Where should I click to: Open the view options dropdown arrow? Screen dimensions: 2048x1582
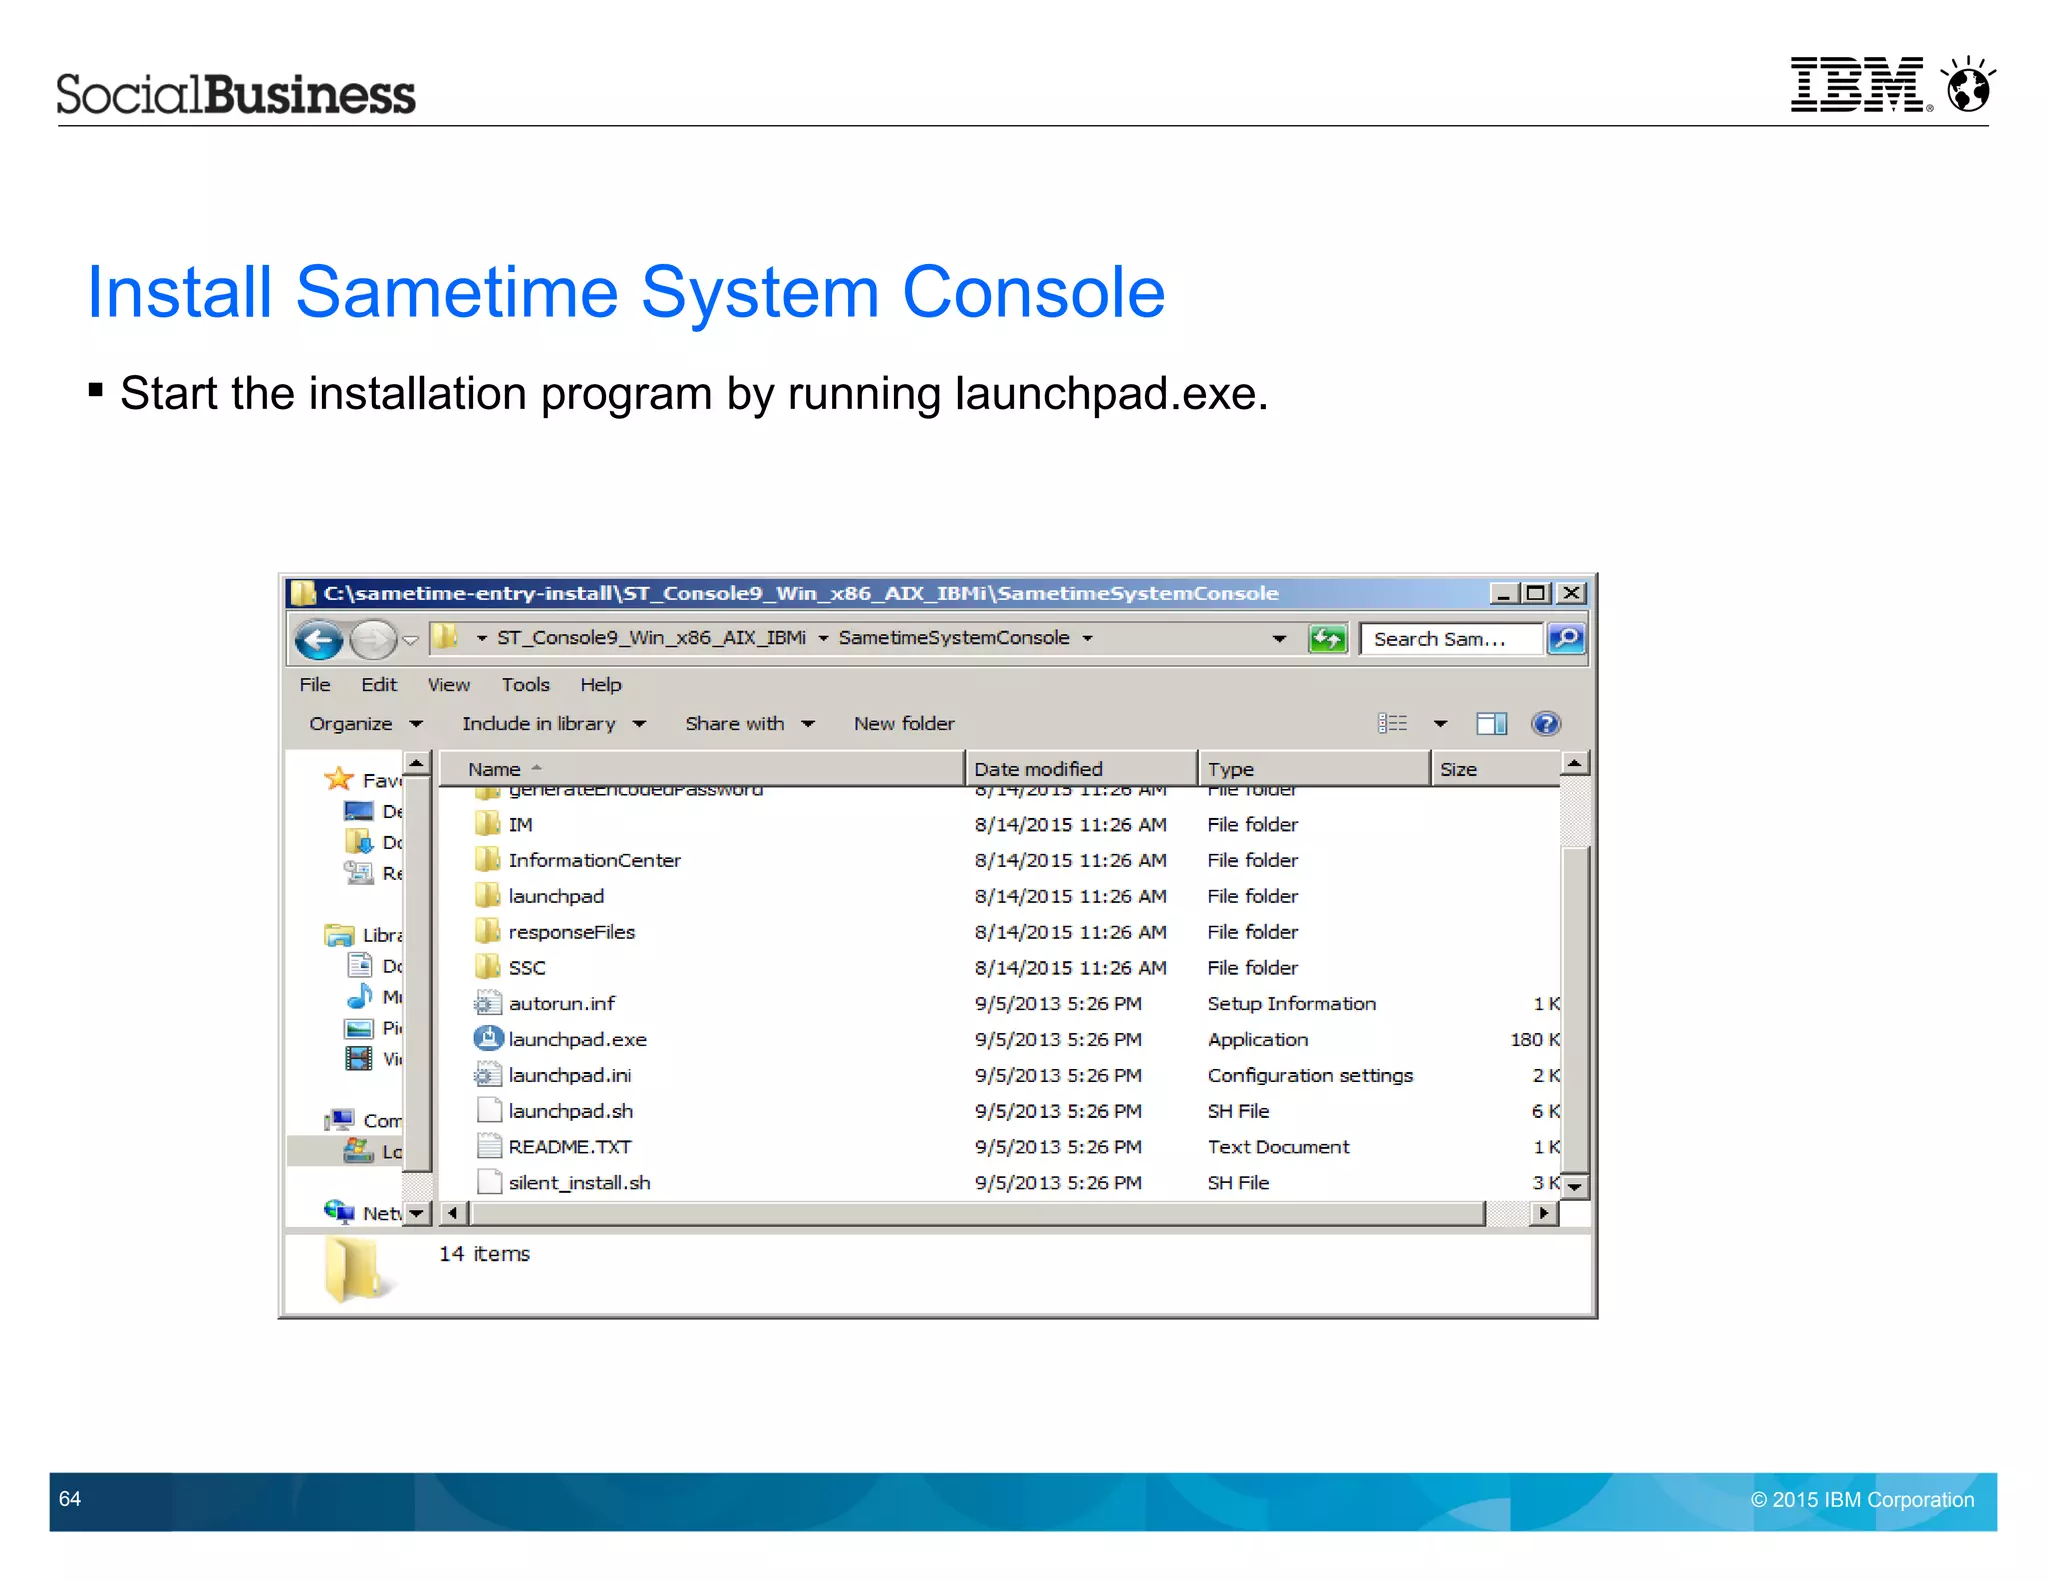click(x=1440, y=723)
